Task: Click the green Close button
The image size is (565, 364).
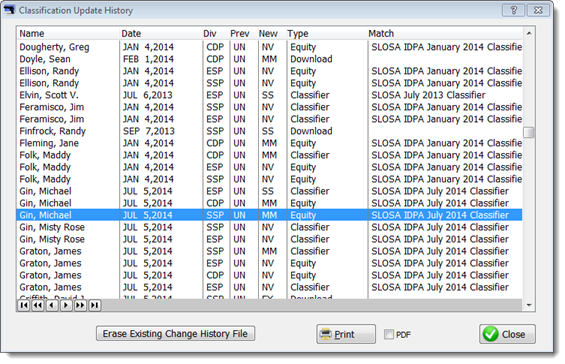Action: click(x=507, y=334)
